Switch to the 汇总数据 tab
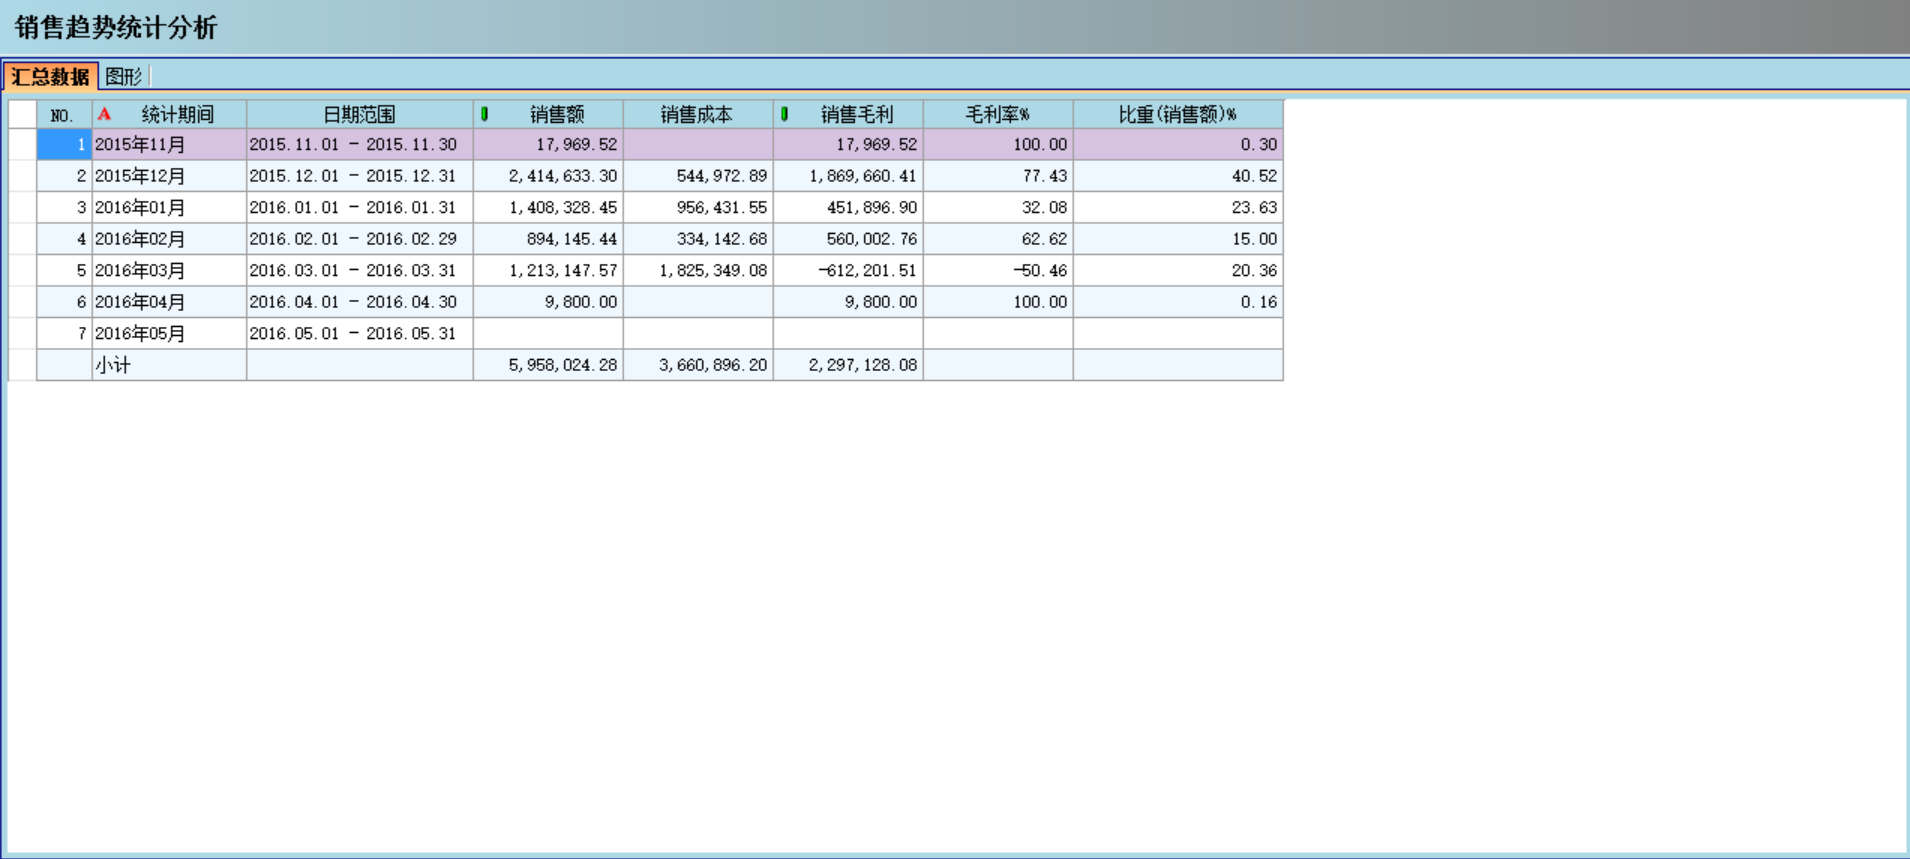The width and height of the screenshot is (1910, 859). (50, 76)
